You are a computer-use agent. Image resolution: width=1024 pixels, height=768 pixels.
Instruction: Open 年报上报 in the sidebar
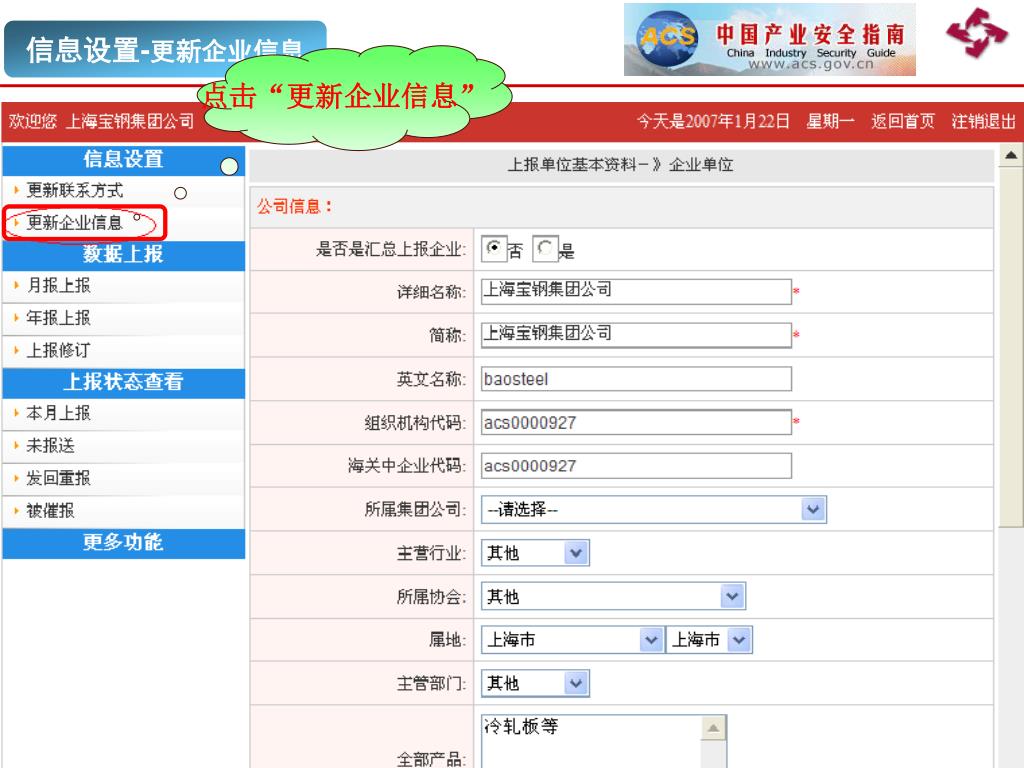click(x=58, y=318)
